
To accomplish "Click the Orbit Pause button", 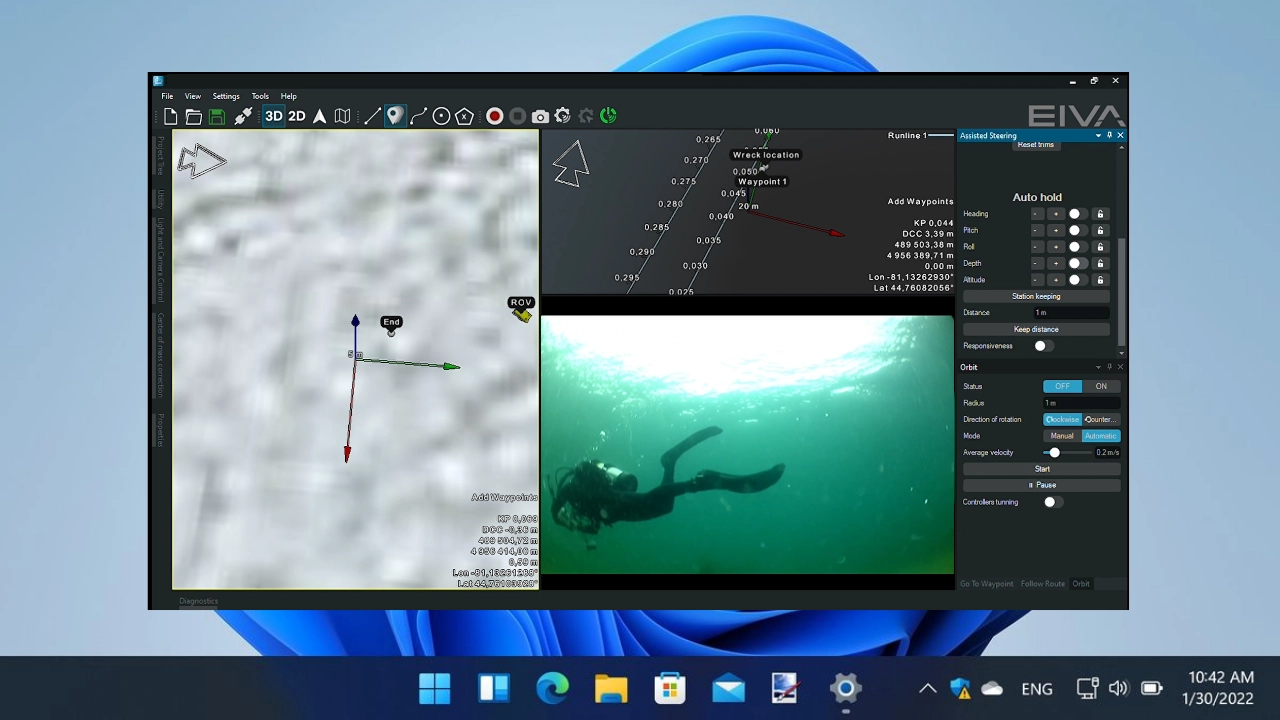I will [x=1042, y=485].
